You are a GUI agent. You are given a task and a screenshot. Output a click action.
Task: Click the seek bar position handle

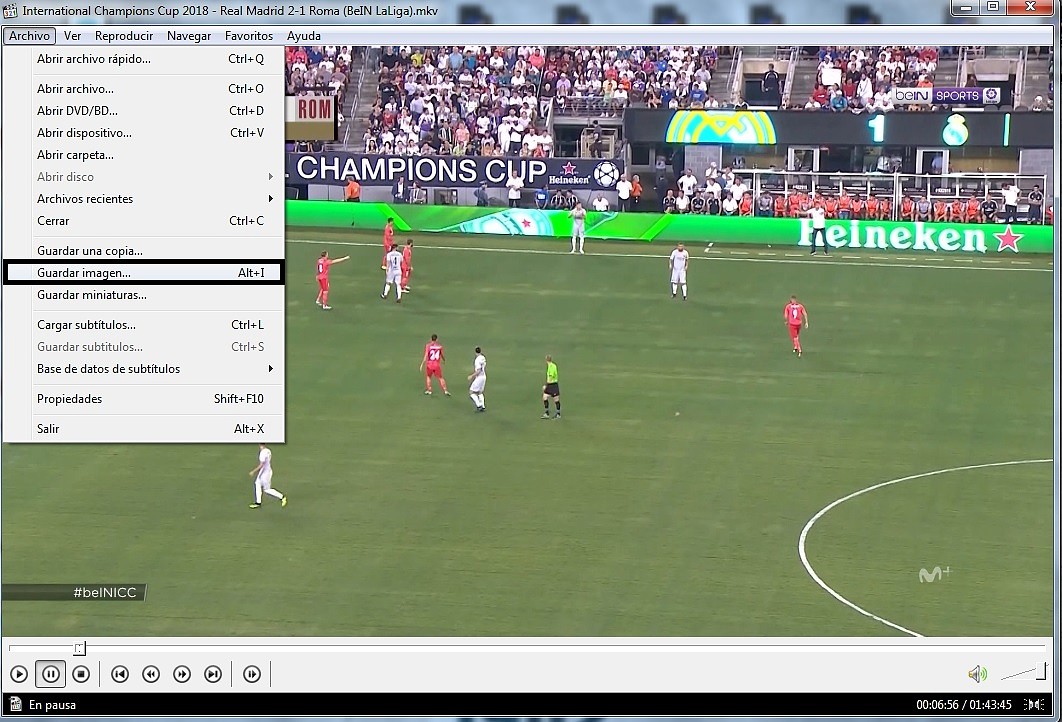click(80, 649)
